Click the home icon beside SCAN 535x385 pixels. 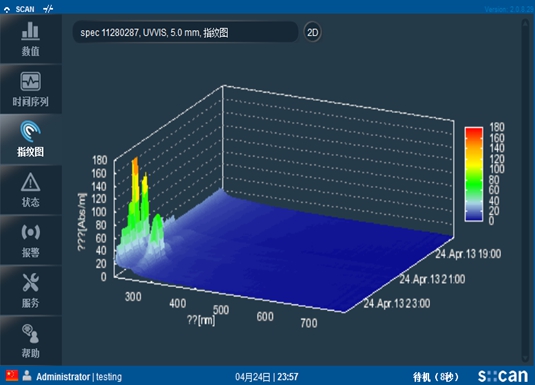click(x=7, y=10)
